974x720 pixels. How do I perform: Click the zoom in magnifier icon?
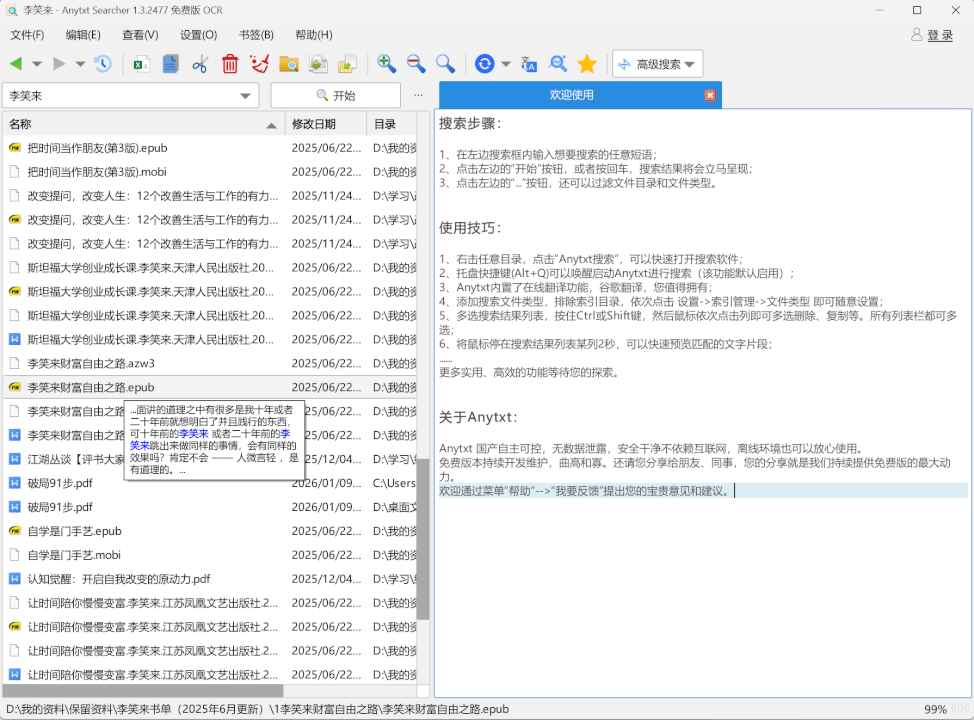pos(386,63)
